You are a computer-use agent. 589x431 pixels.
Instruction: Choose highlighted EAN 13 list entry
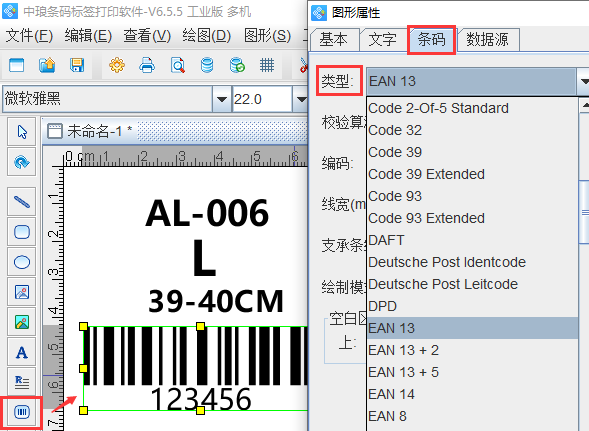(x=472, y=328)
